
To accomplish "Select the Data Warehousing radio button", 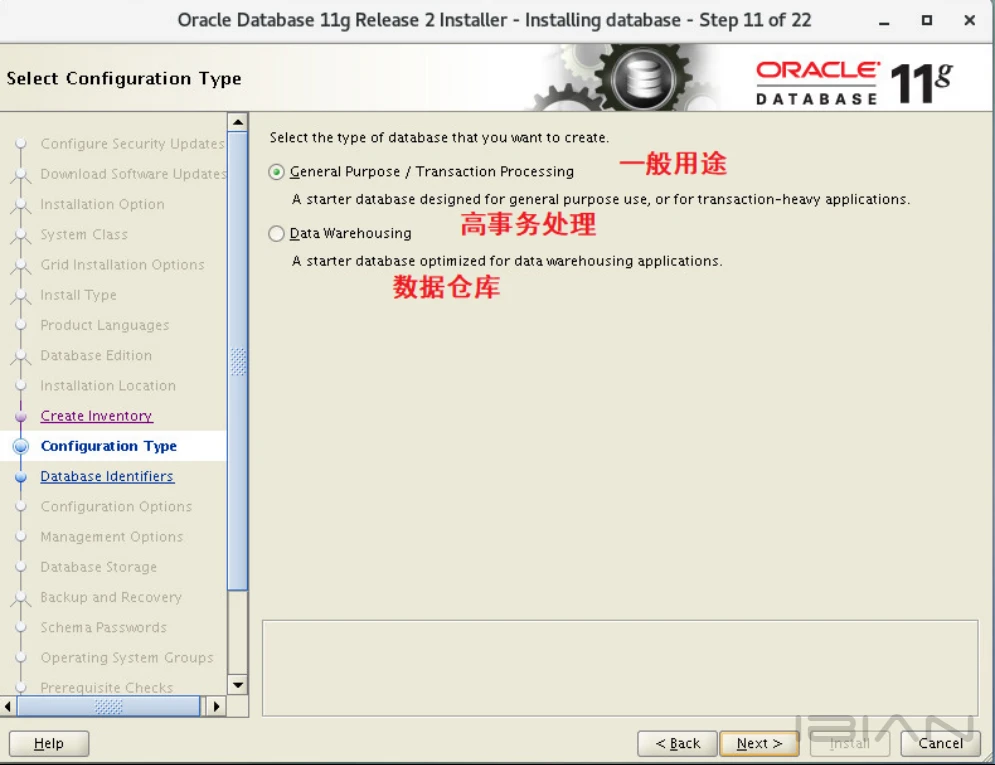I will 276,233.
